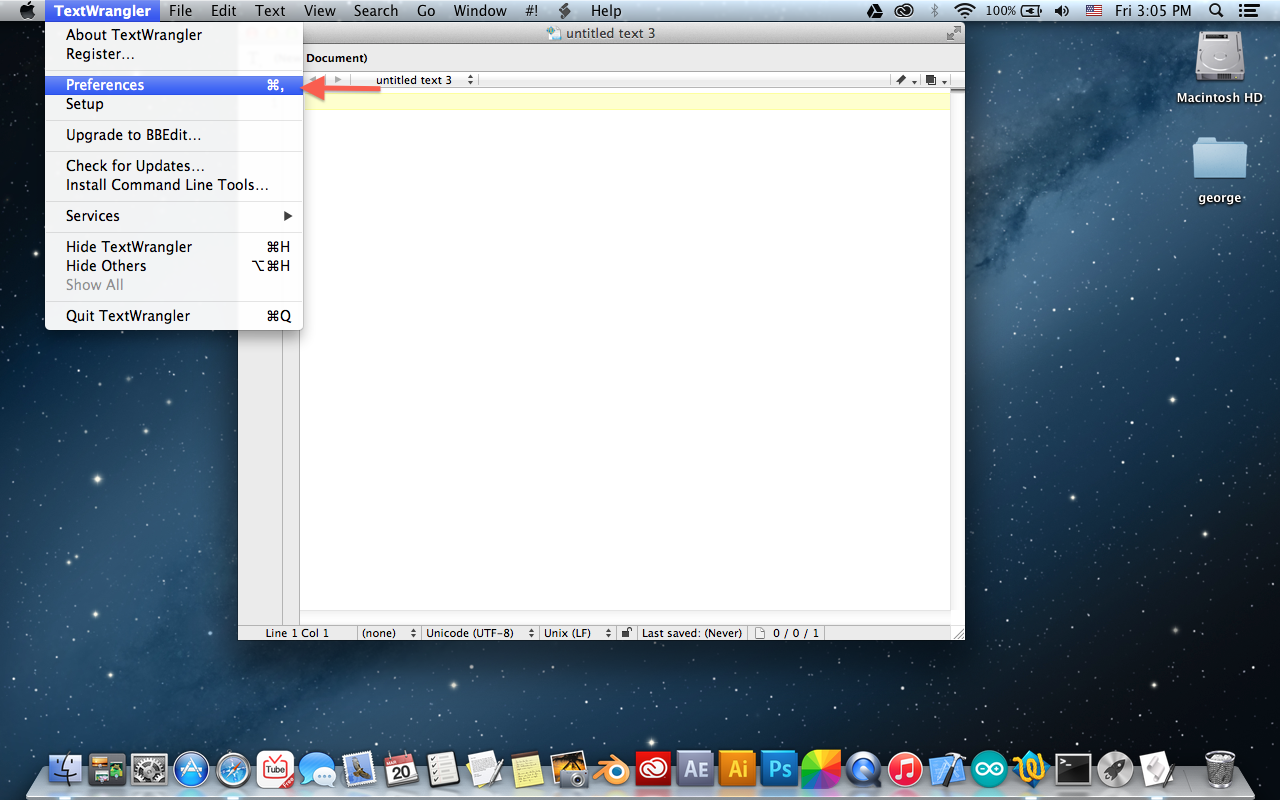Image resolution: width=1280 pixels, height=800 pixels.
Task: Click the document proxy icon in title bar
Action: coord(554,33)
